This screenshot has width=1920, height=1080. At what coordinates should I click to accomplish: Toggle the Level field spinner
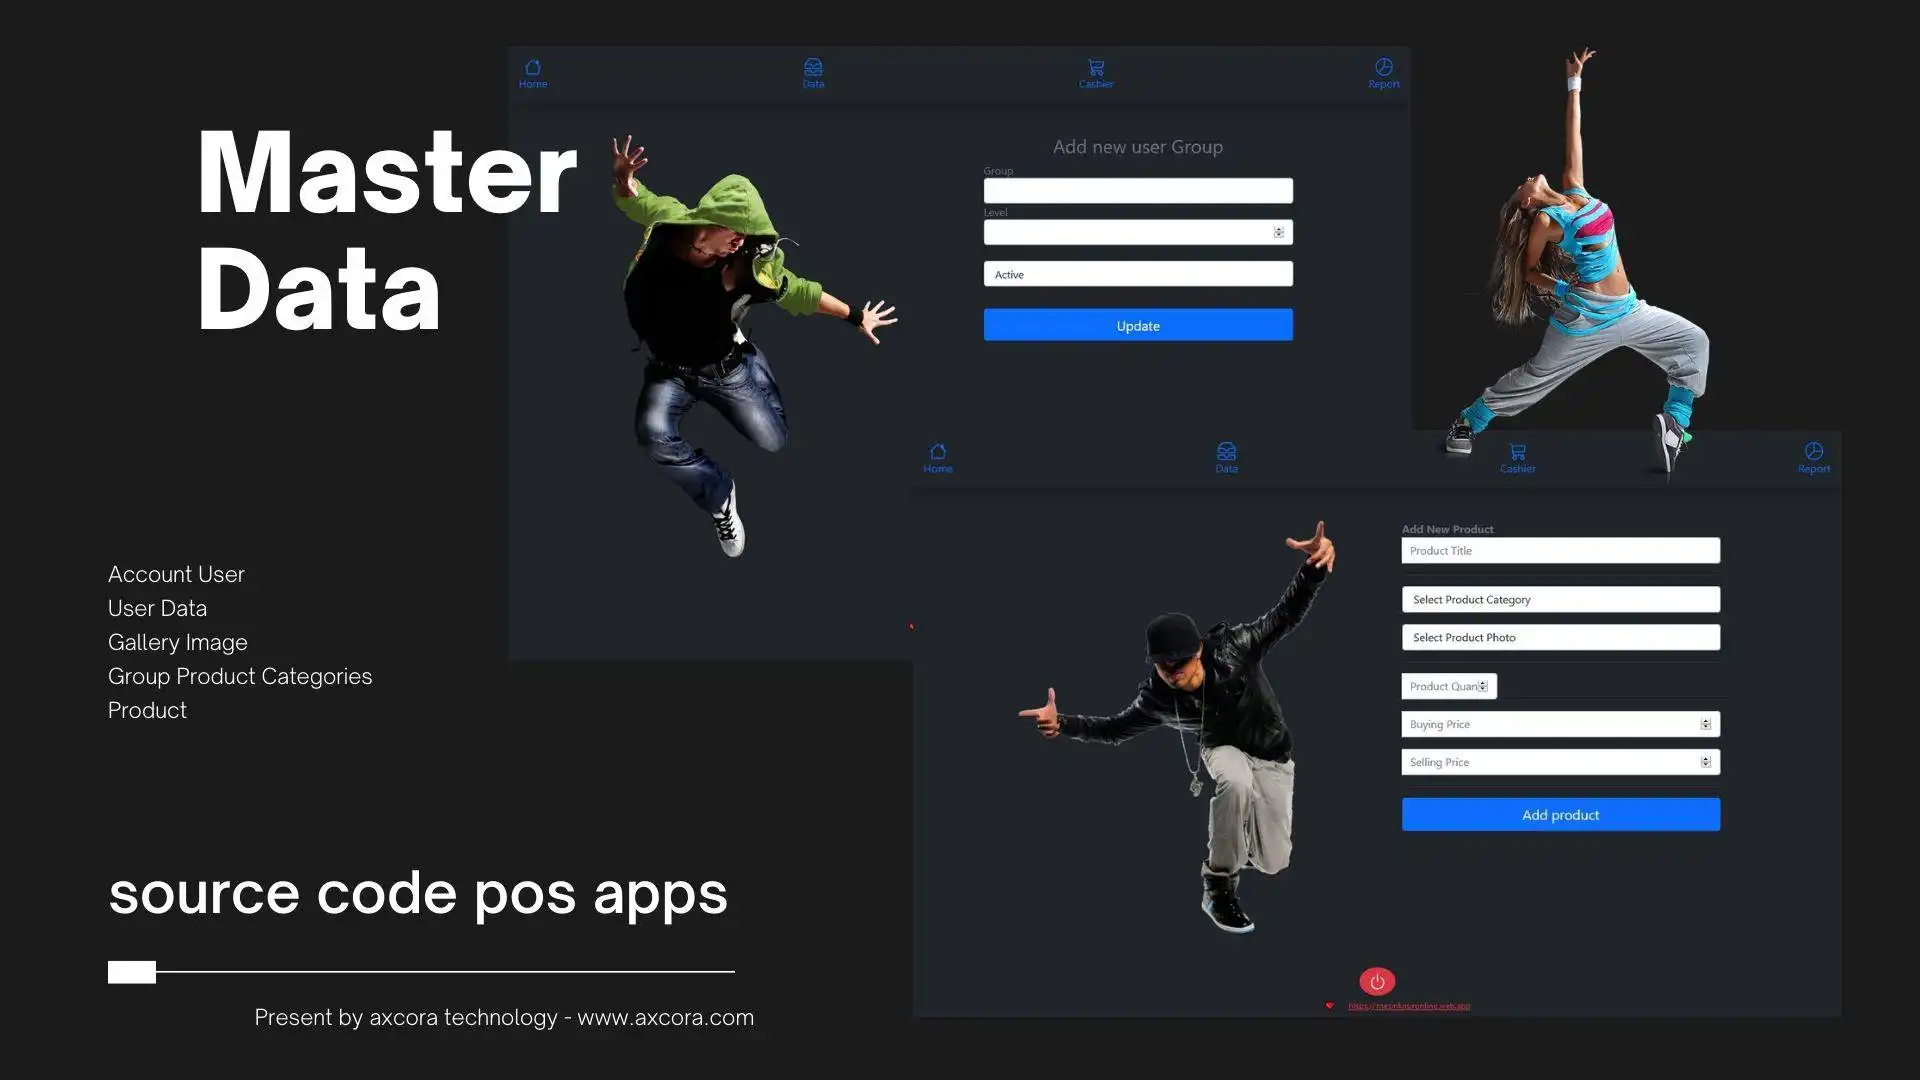(x=1278, y=231)
